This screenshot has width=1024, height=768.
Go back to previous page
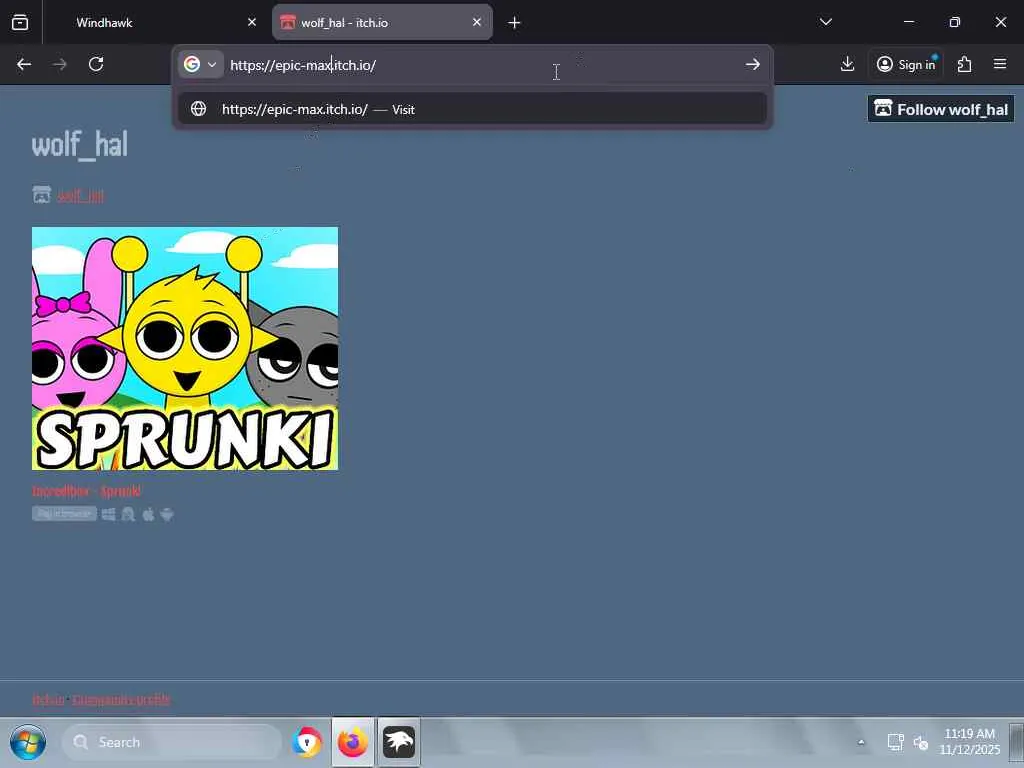(24, 64)
